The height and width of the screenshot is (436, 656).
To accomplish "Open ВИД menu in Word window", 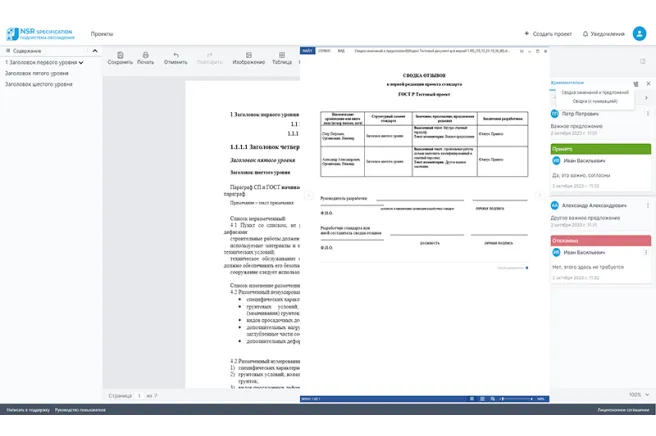I will (x=341, y=51).
